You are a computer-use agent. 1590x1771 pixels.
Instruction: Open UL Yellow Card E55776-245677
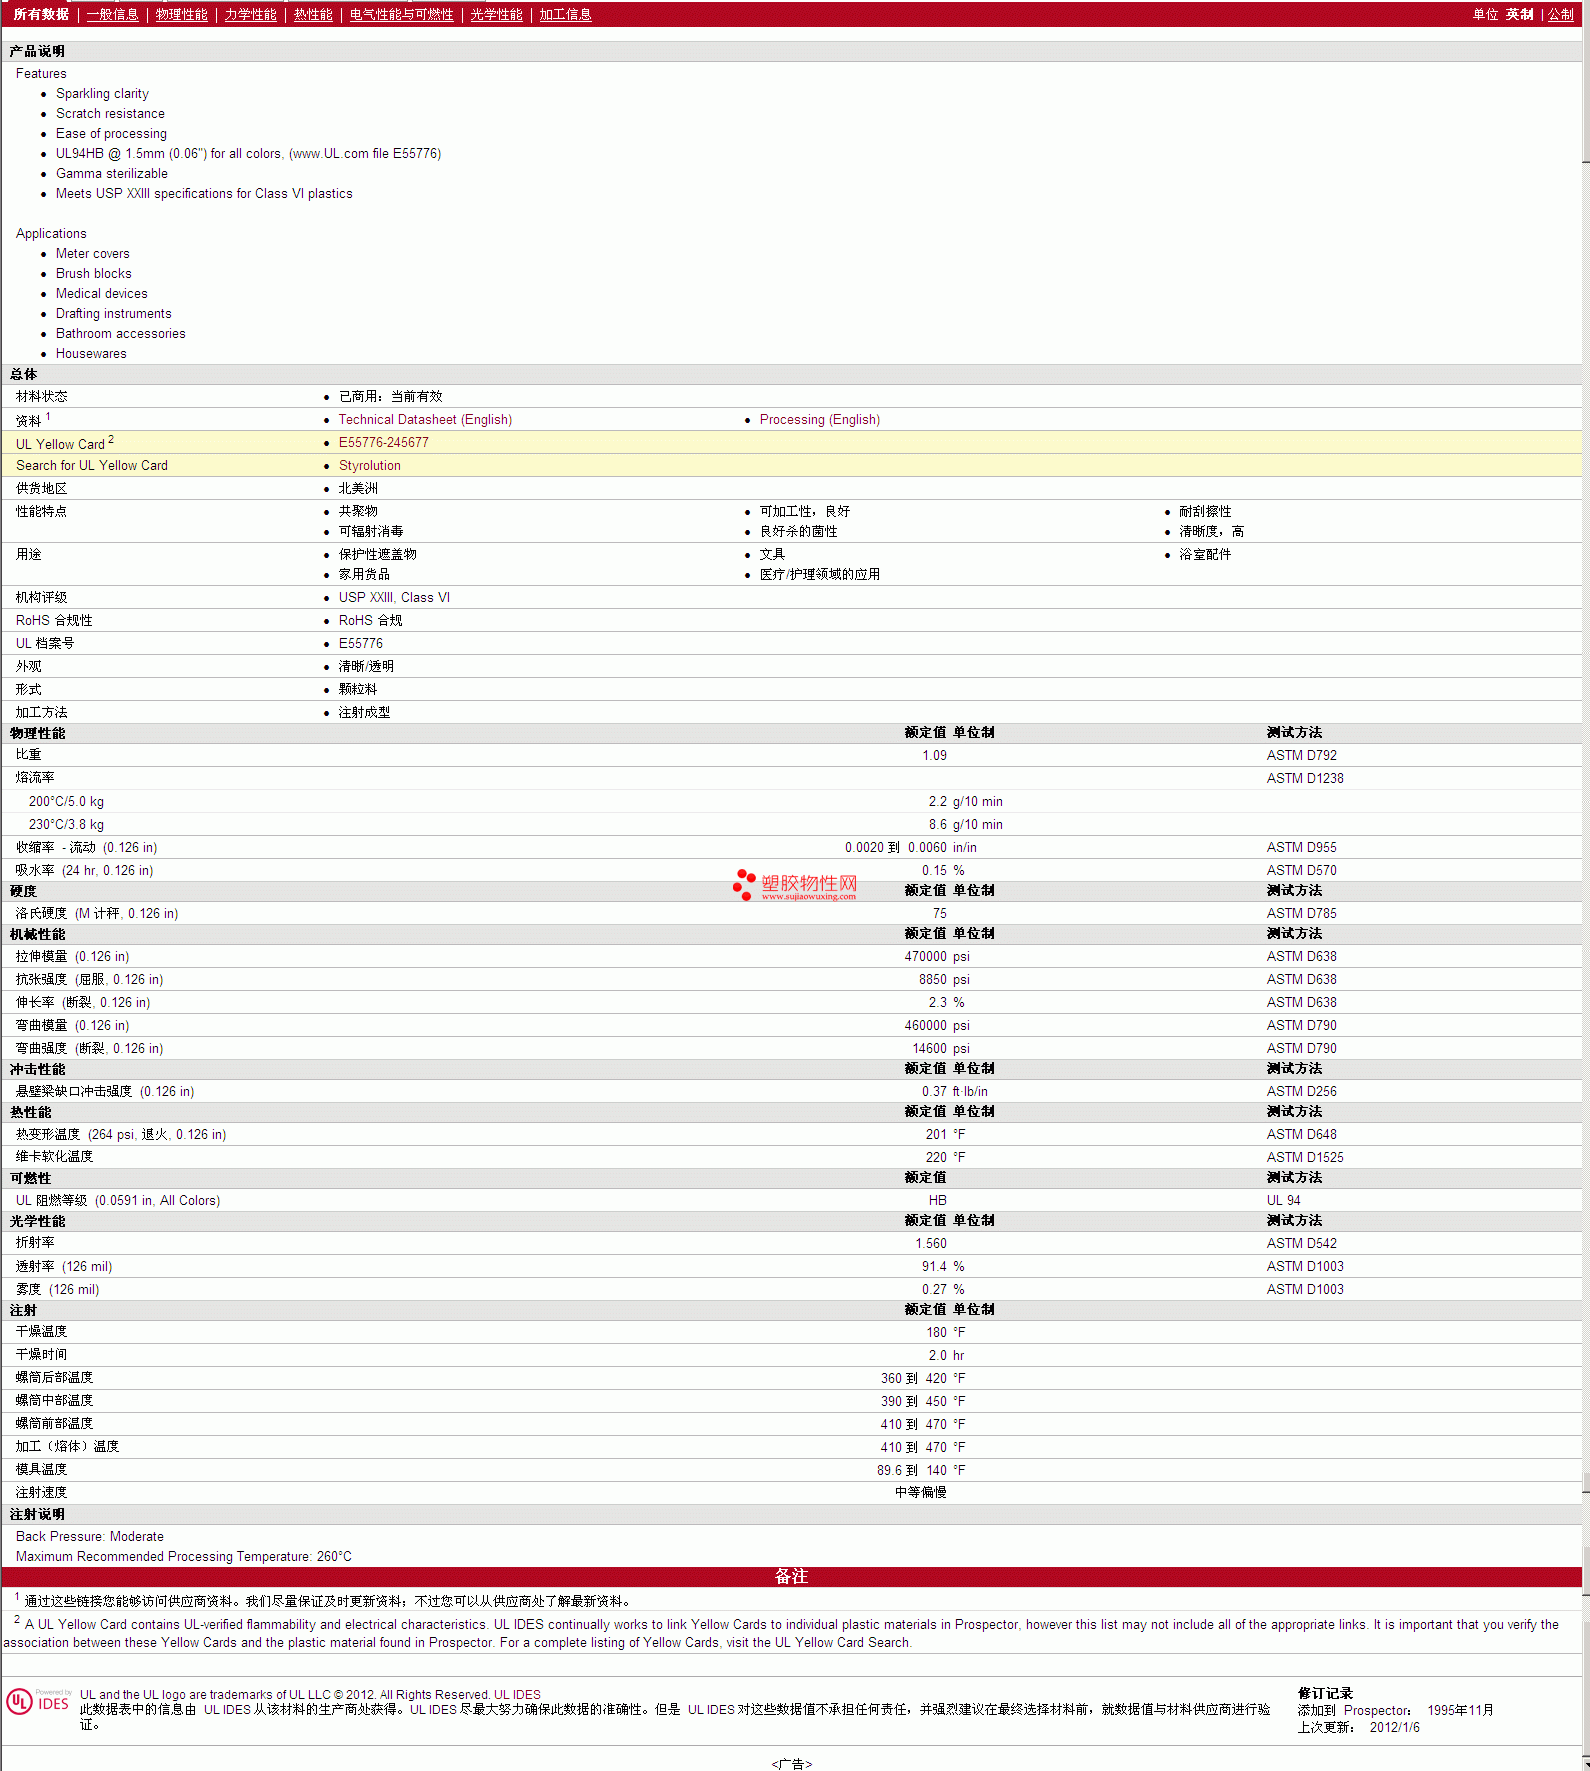[x=383, y=443]
